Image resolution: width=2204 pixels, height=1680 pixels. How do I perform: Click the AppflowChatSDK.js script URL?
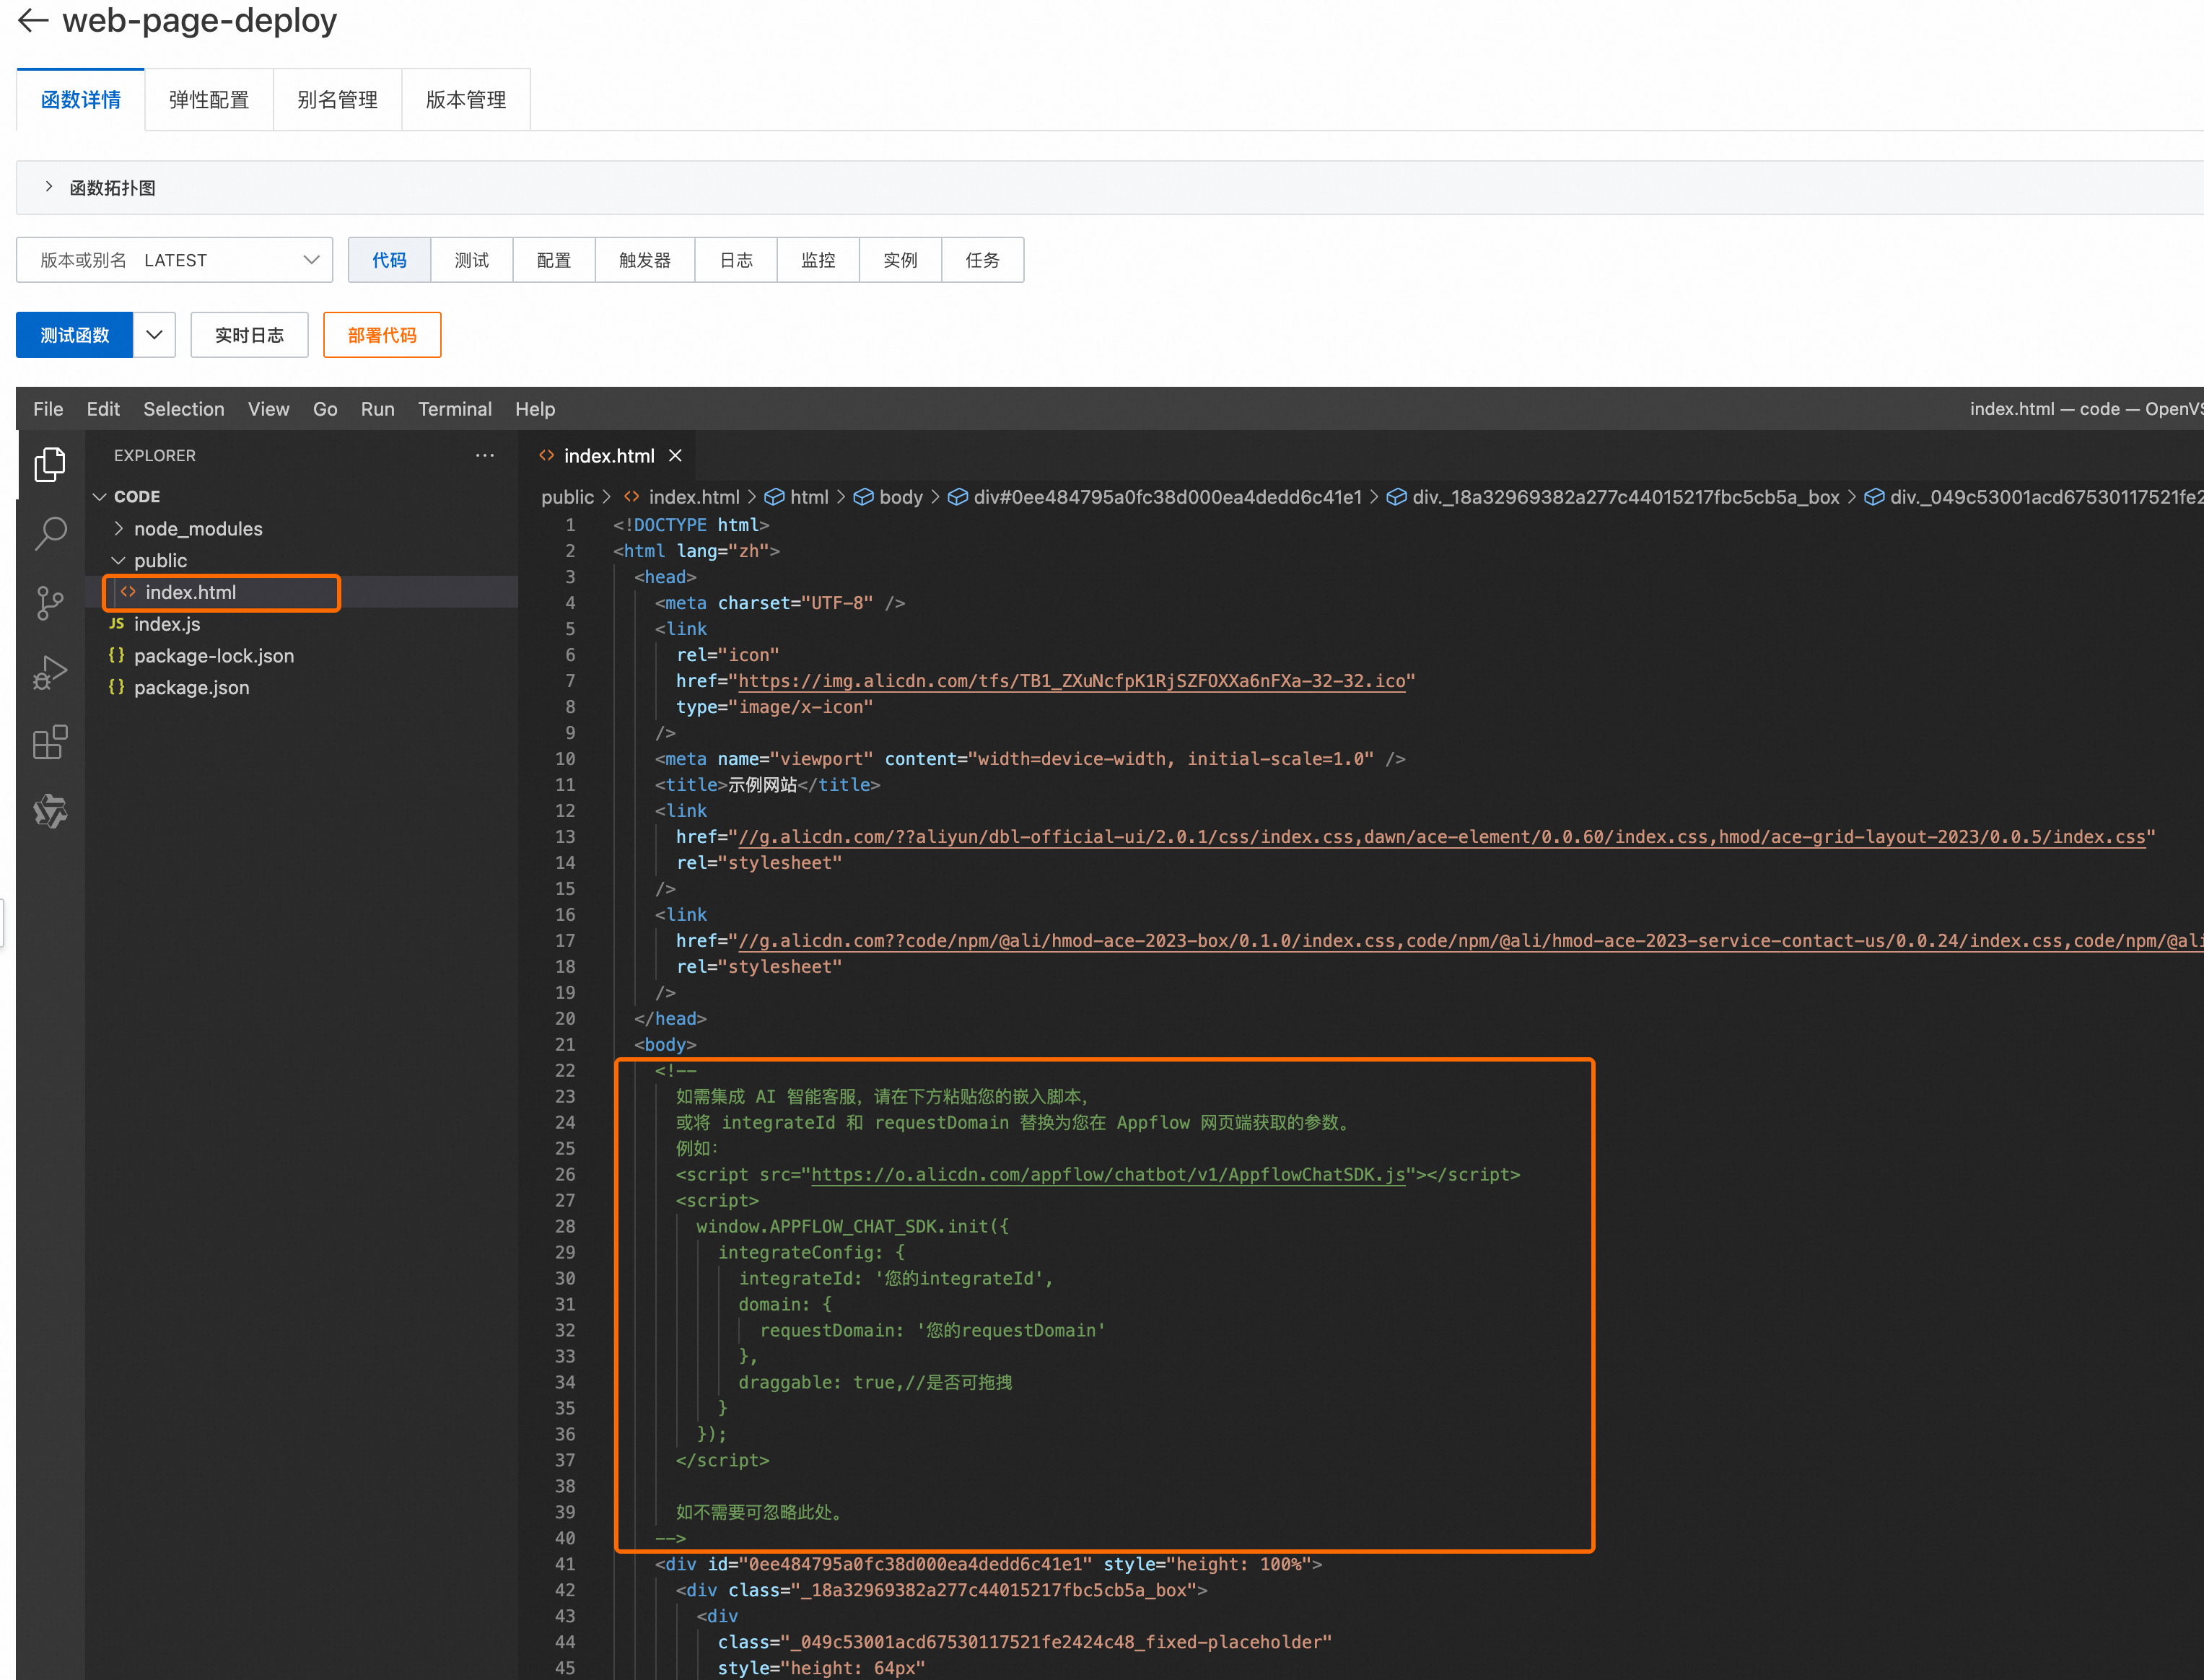[1108, 1175]
